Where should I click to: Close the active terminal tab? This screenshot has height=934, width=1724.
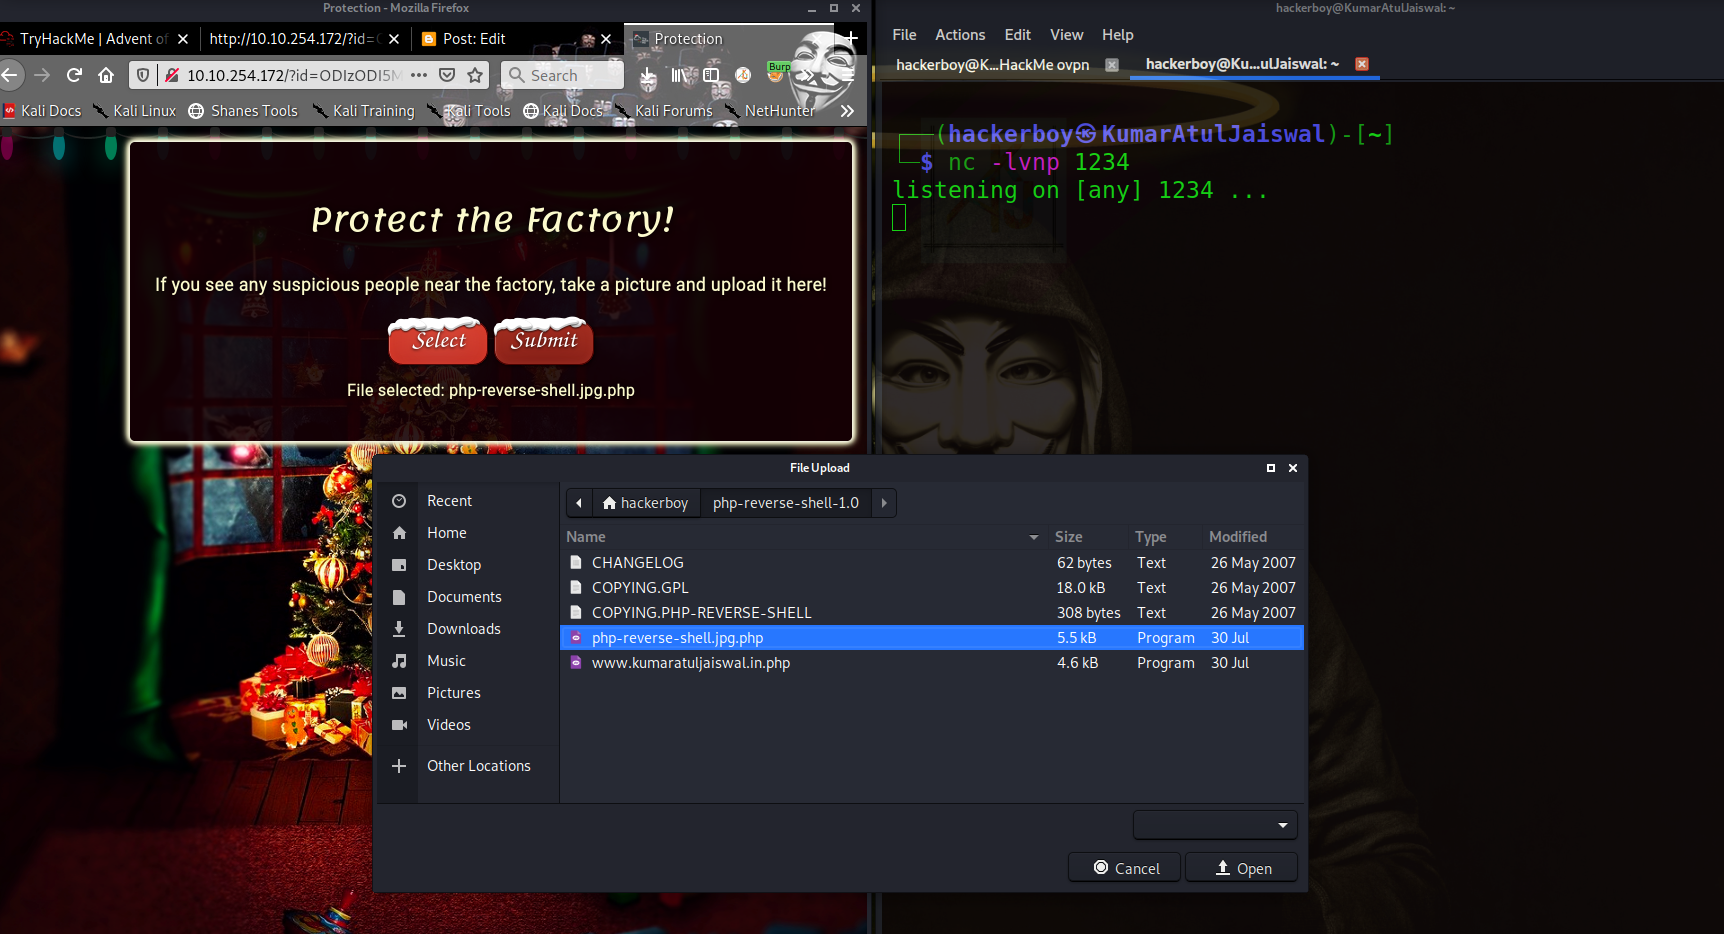pyautogui.click(x=1361, y=64)
